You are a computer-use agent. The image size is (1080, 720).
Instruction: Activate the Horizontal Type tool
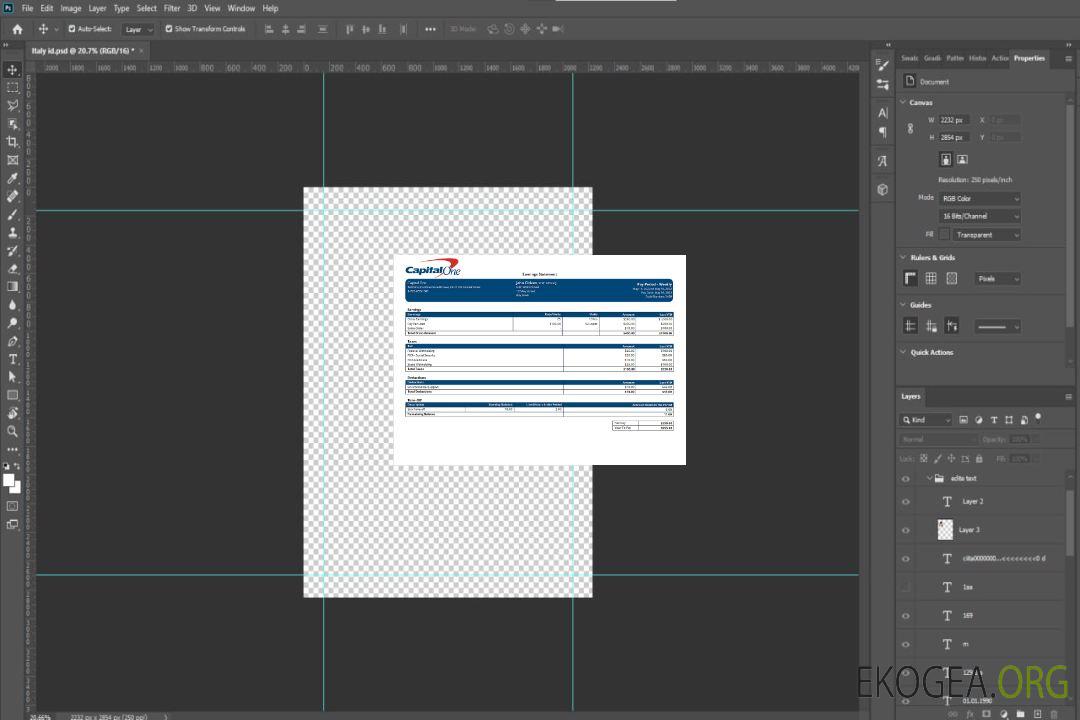click(13, 358)
